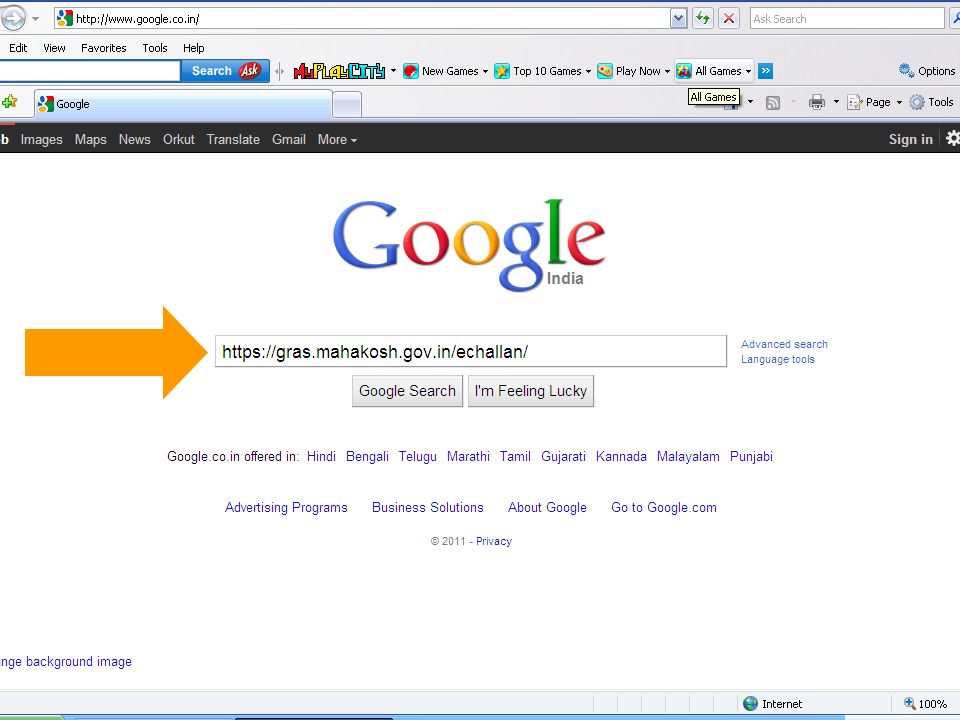Click the Go to Google.com link
The width and height of the screenshot is (960, 720).
tap(664, 508)
